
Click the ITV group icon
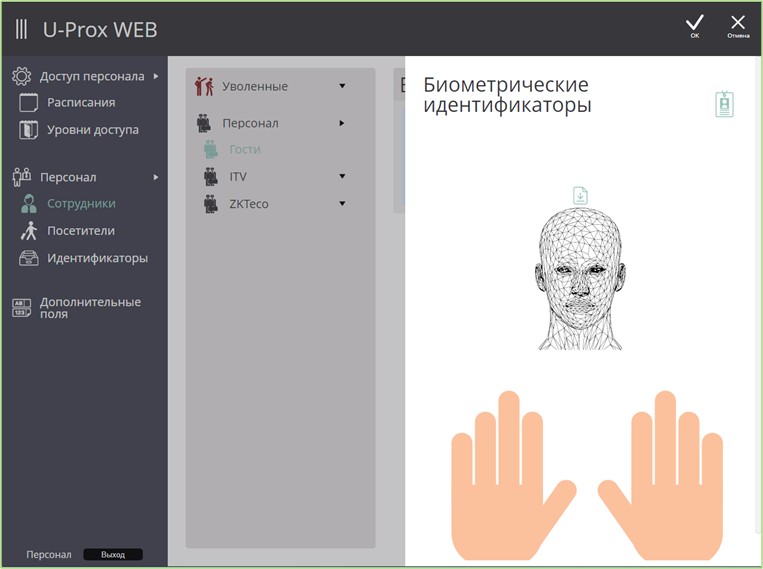pyautogui.click(x=211, y=177)
